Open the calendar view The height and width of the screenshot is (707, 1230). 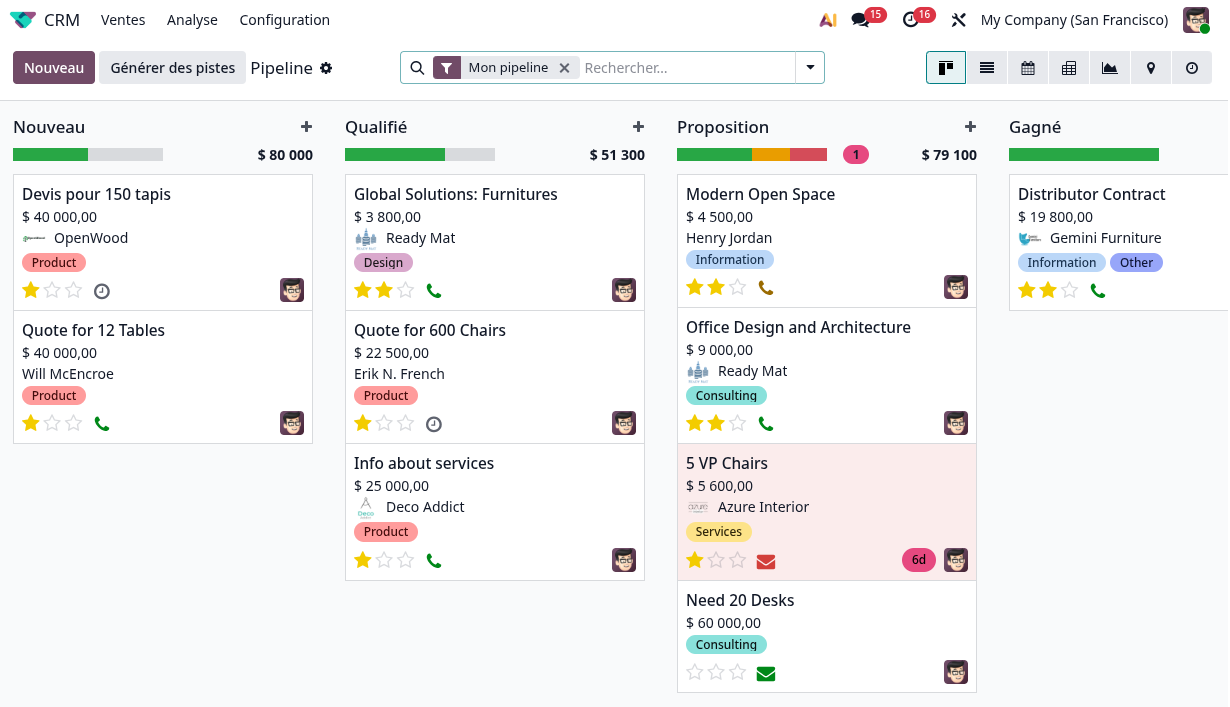coord(1028,67)
